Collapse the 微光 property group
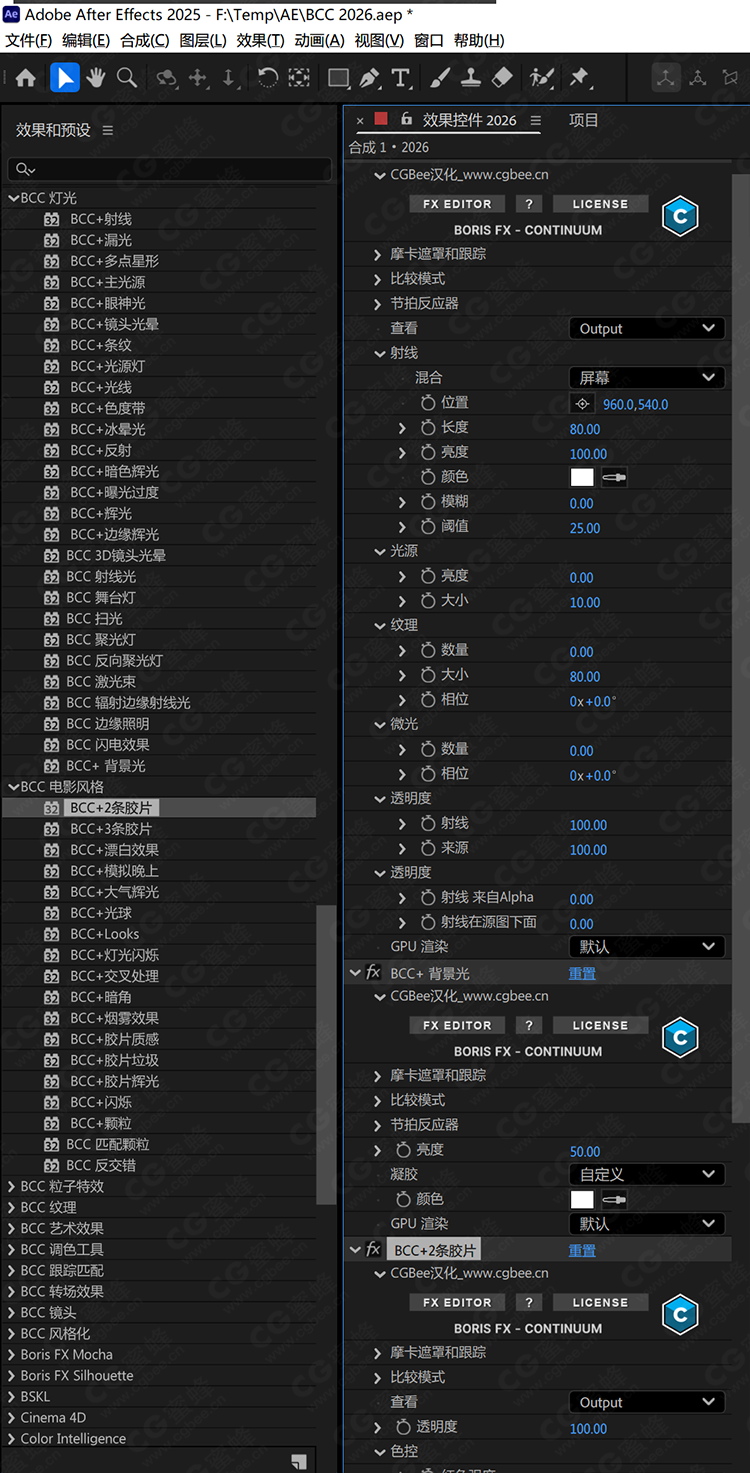750x1473 pixels. (380, 724)
